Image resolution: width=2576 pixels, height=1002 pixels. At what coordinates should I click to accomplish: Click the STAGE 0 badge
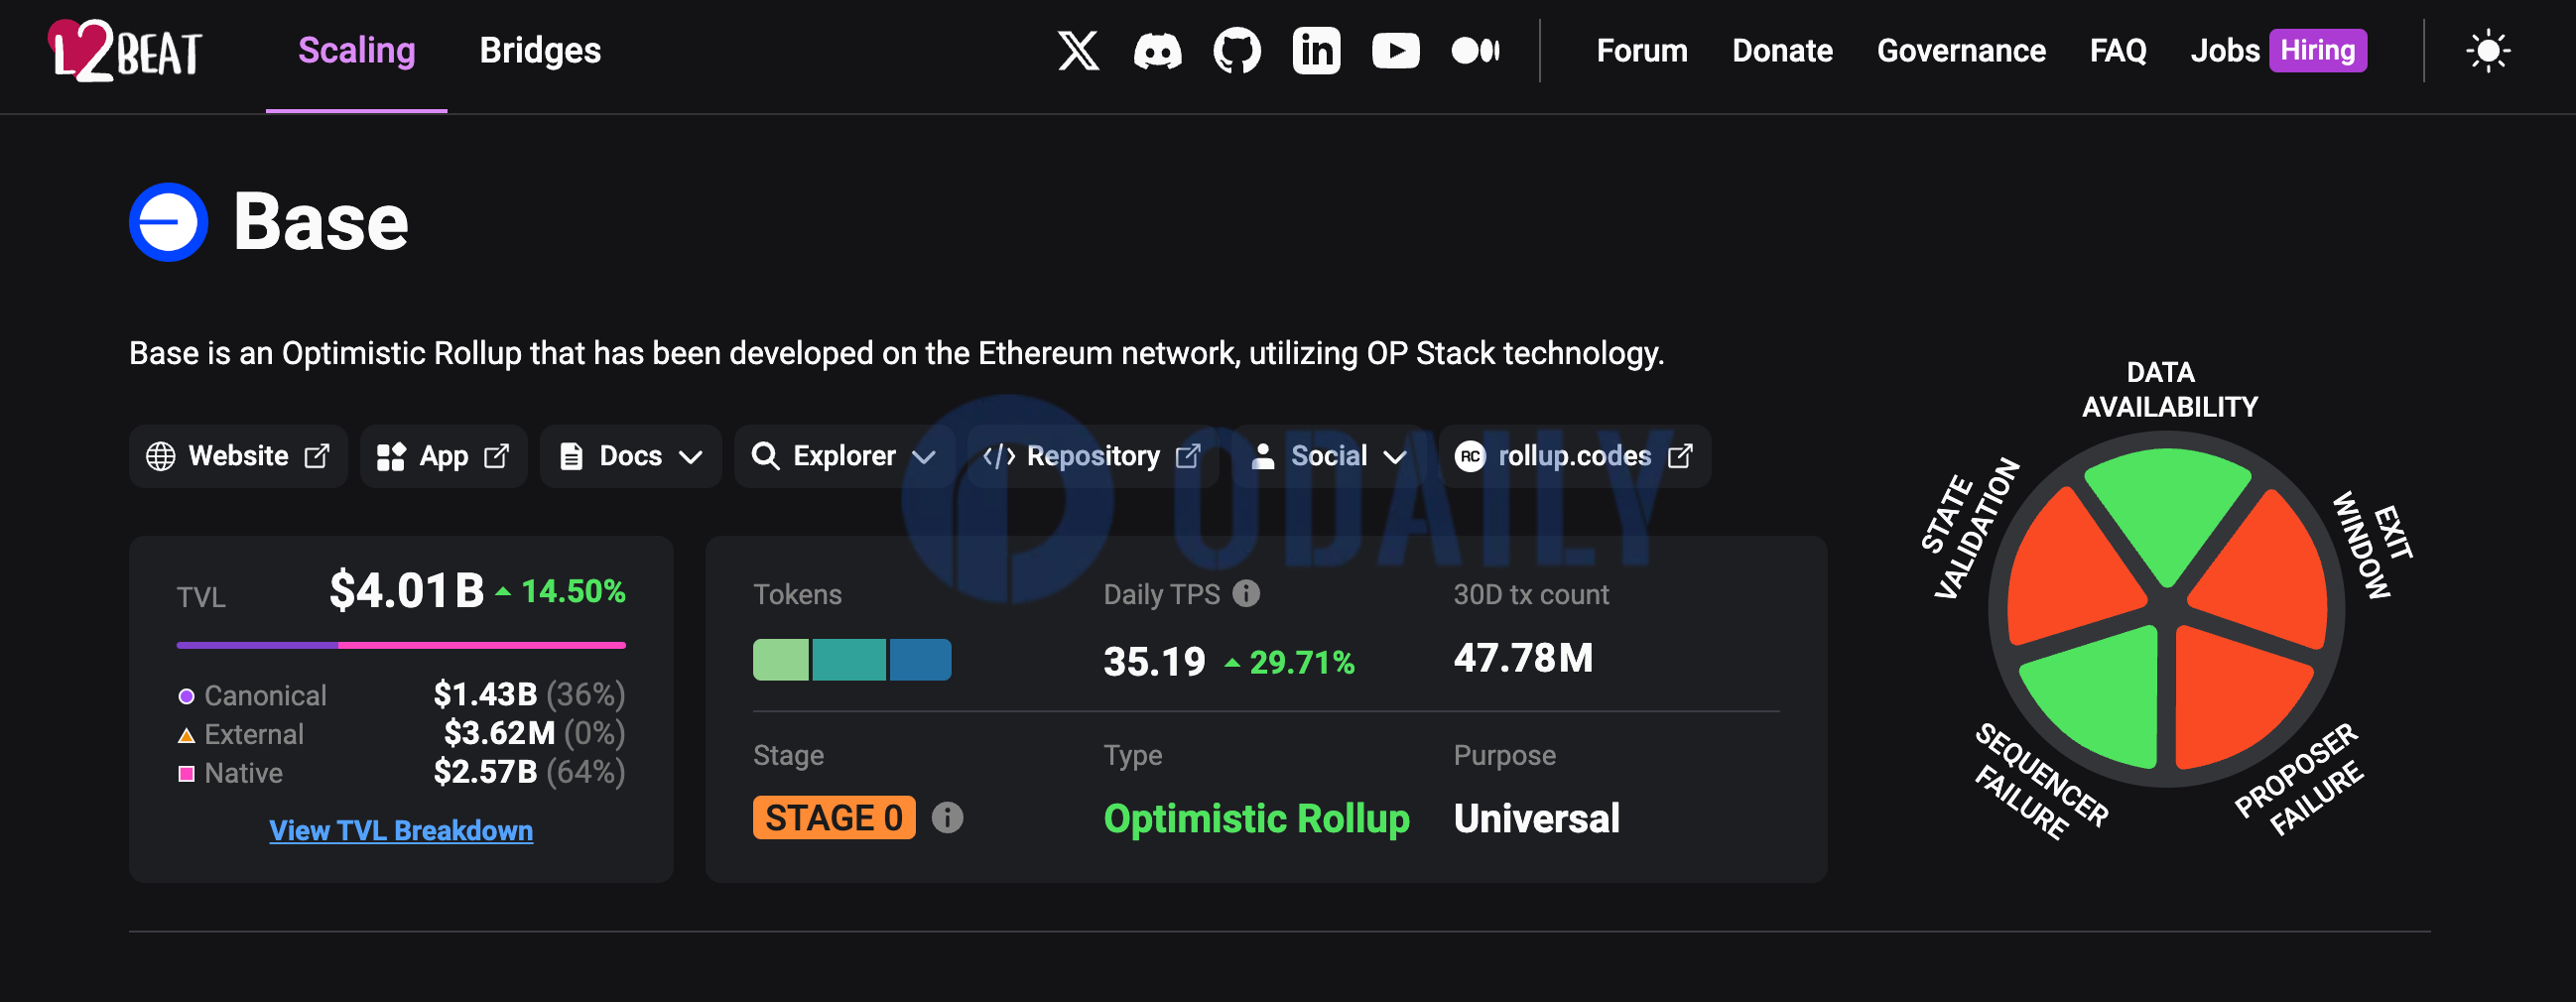[x=834, y=818]
